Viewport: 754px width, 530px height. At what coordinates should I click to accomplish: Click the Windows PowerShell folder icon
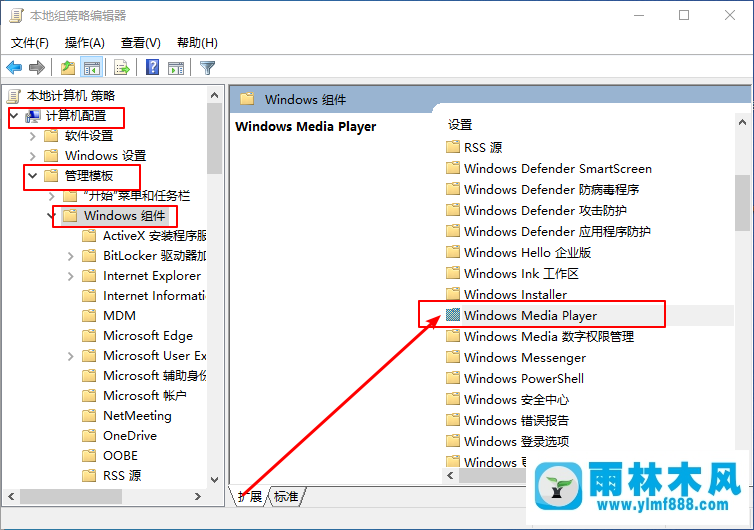[453, 378]
